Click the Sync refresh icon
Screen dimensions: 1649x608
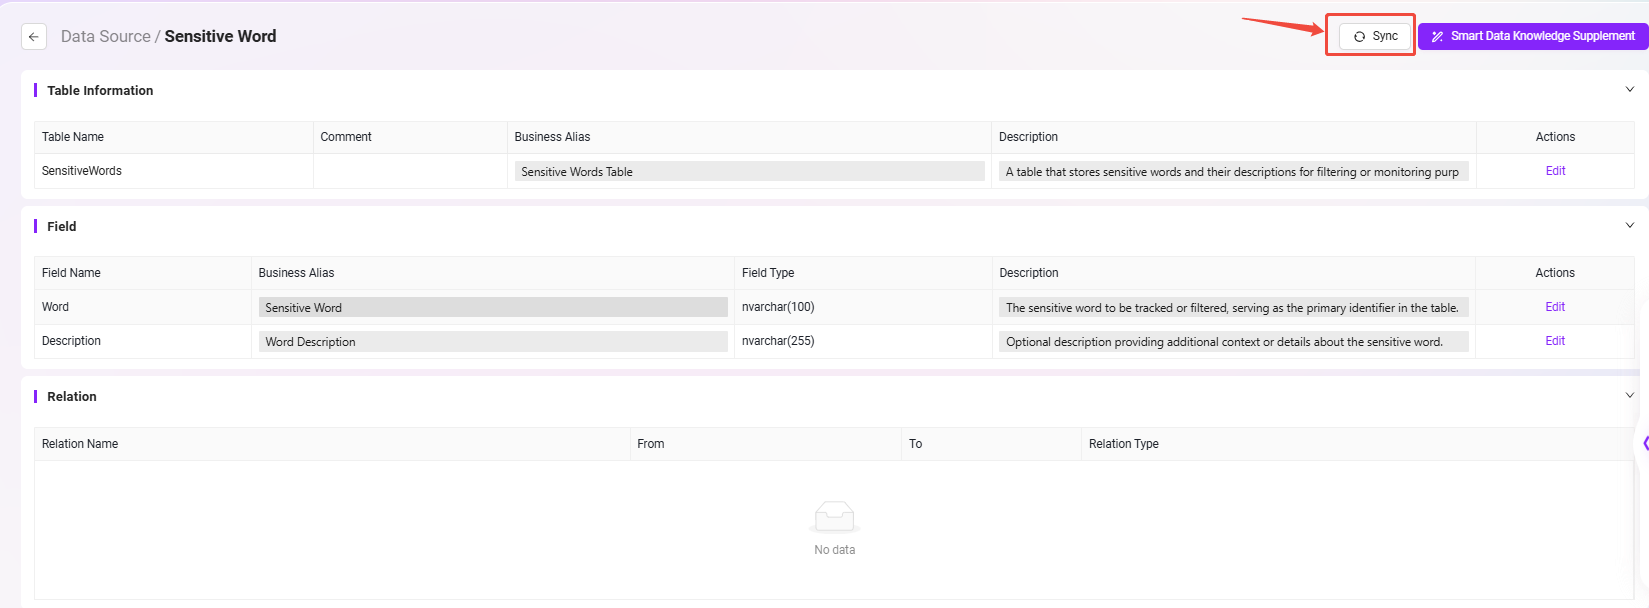pyautogui.click(x=1359, y=37)
